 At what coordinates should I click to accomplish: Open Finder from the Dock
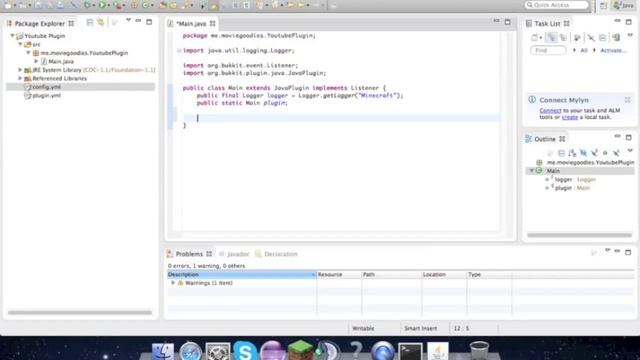(162, 351)
